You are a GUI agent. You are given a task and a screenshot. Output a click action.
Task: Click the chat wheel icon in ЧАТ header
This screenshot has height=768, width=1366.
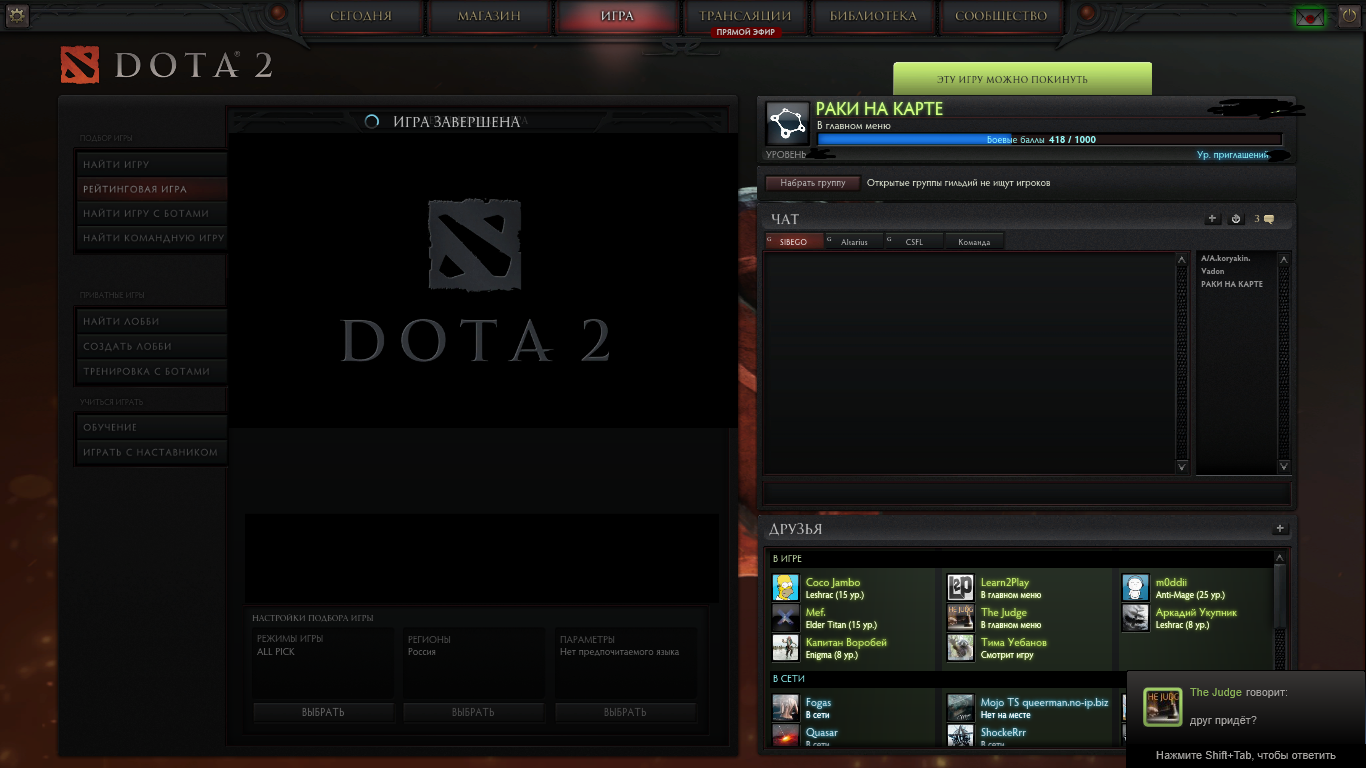point(1236,219)
